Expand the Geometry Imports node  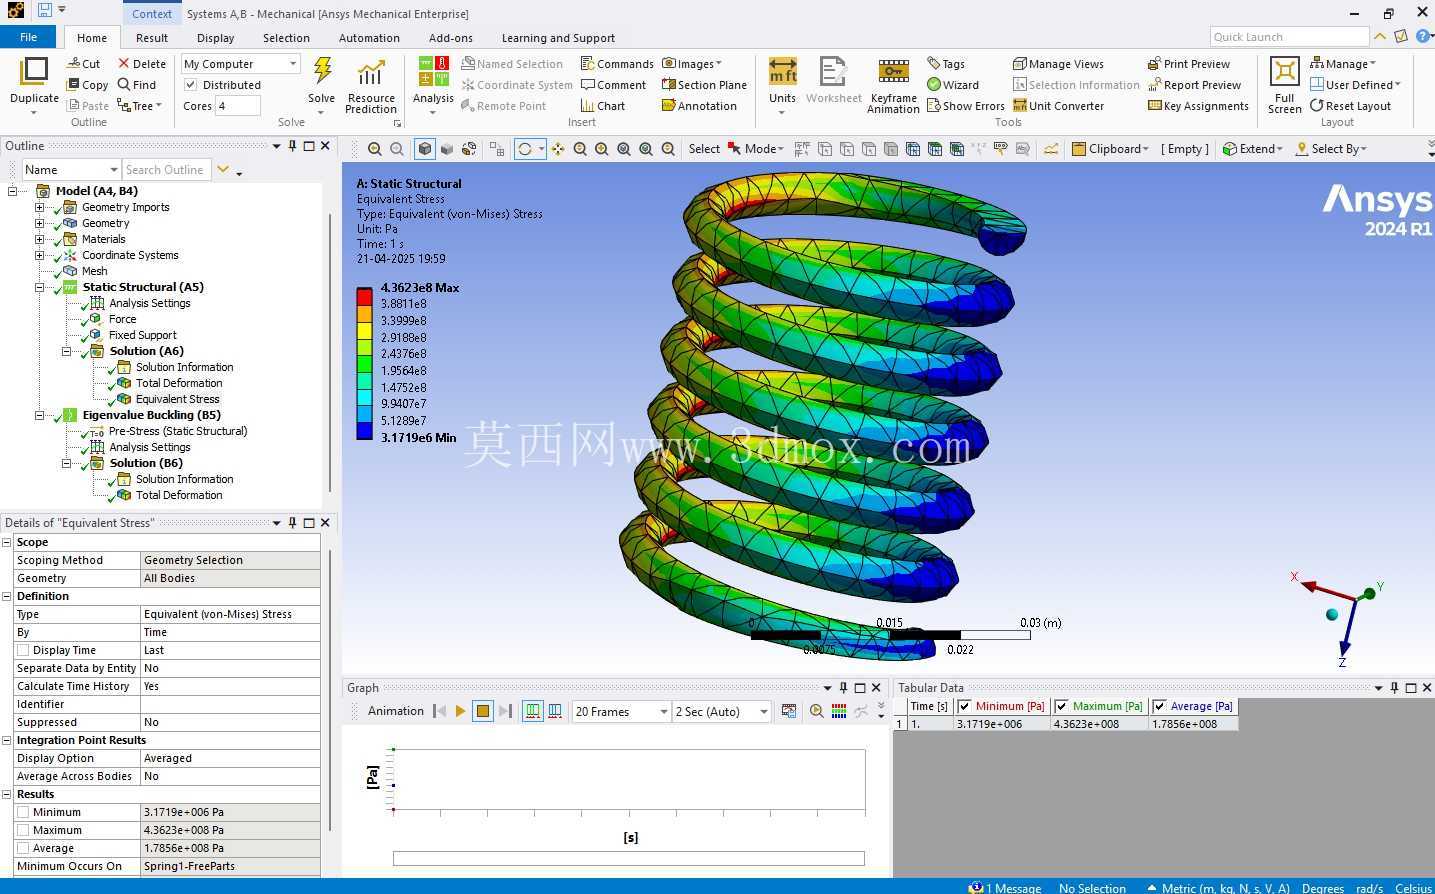[40, 207]
